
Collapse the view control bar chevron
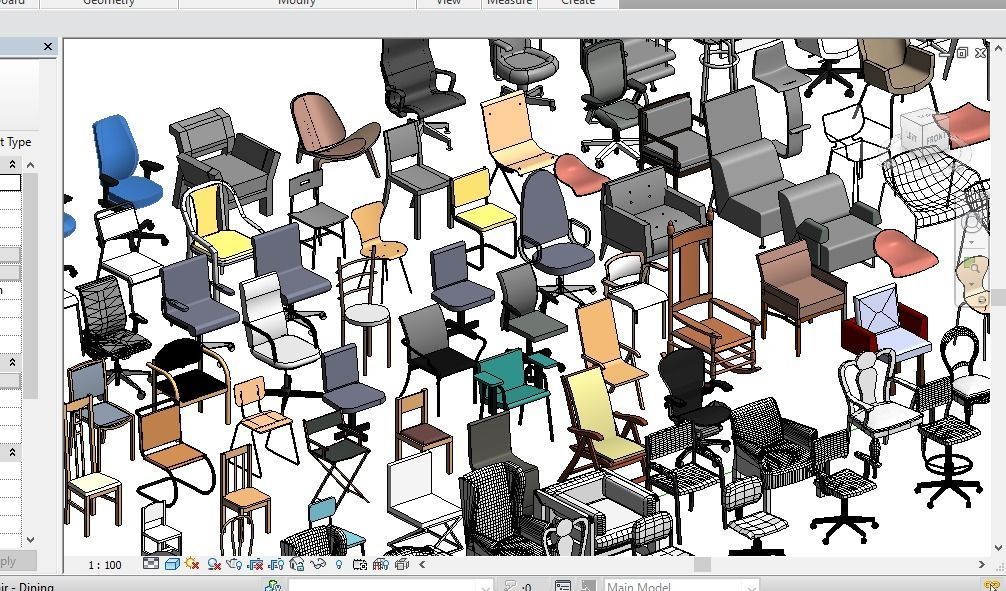pos(420,564)
